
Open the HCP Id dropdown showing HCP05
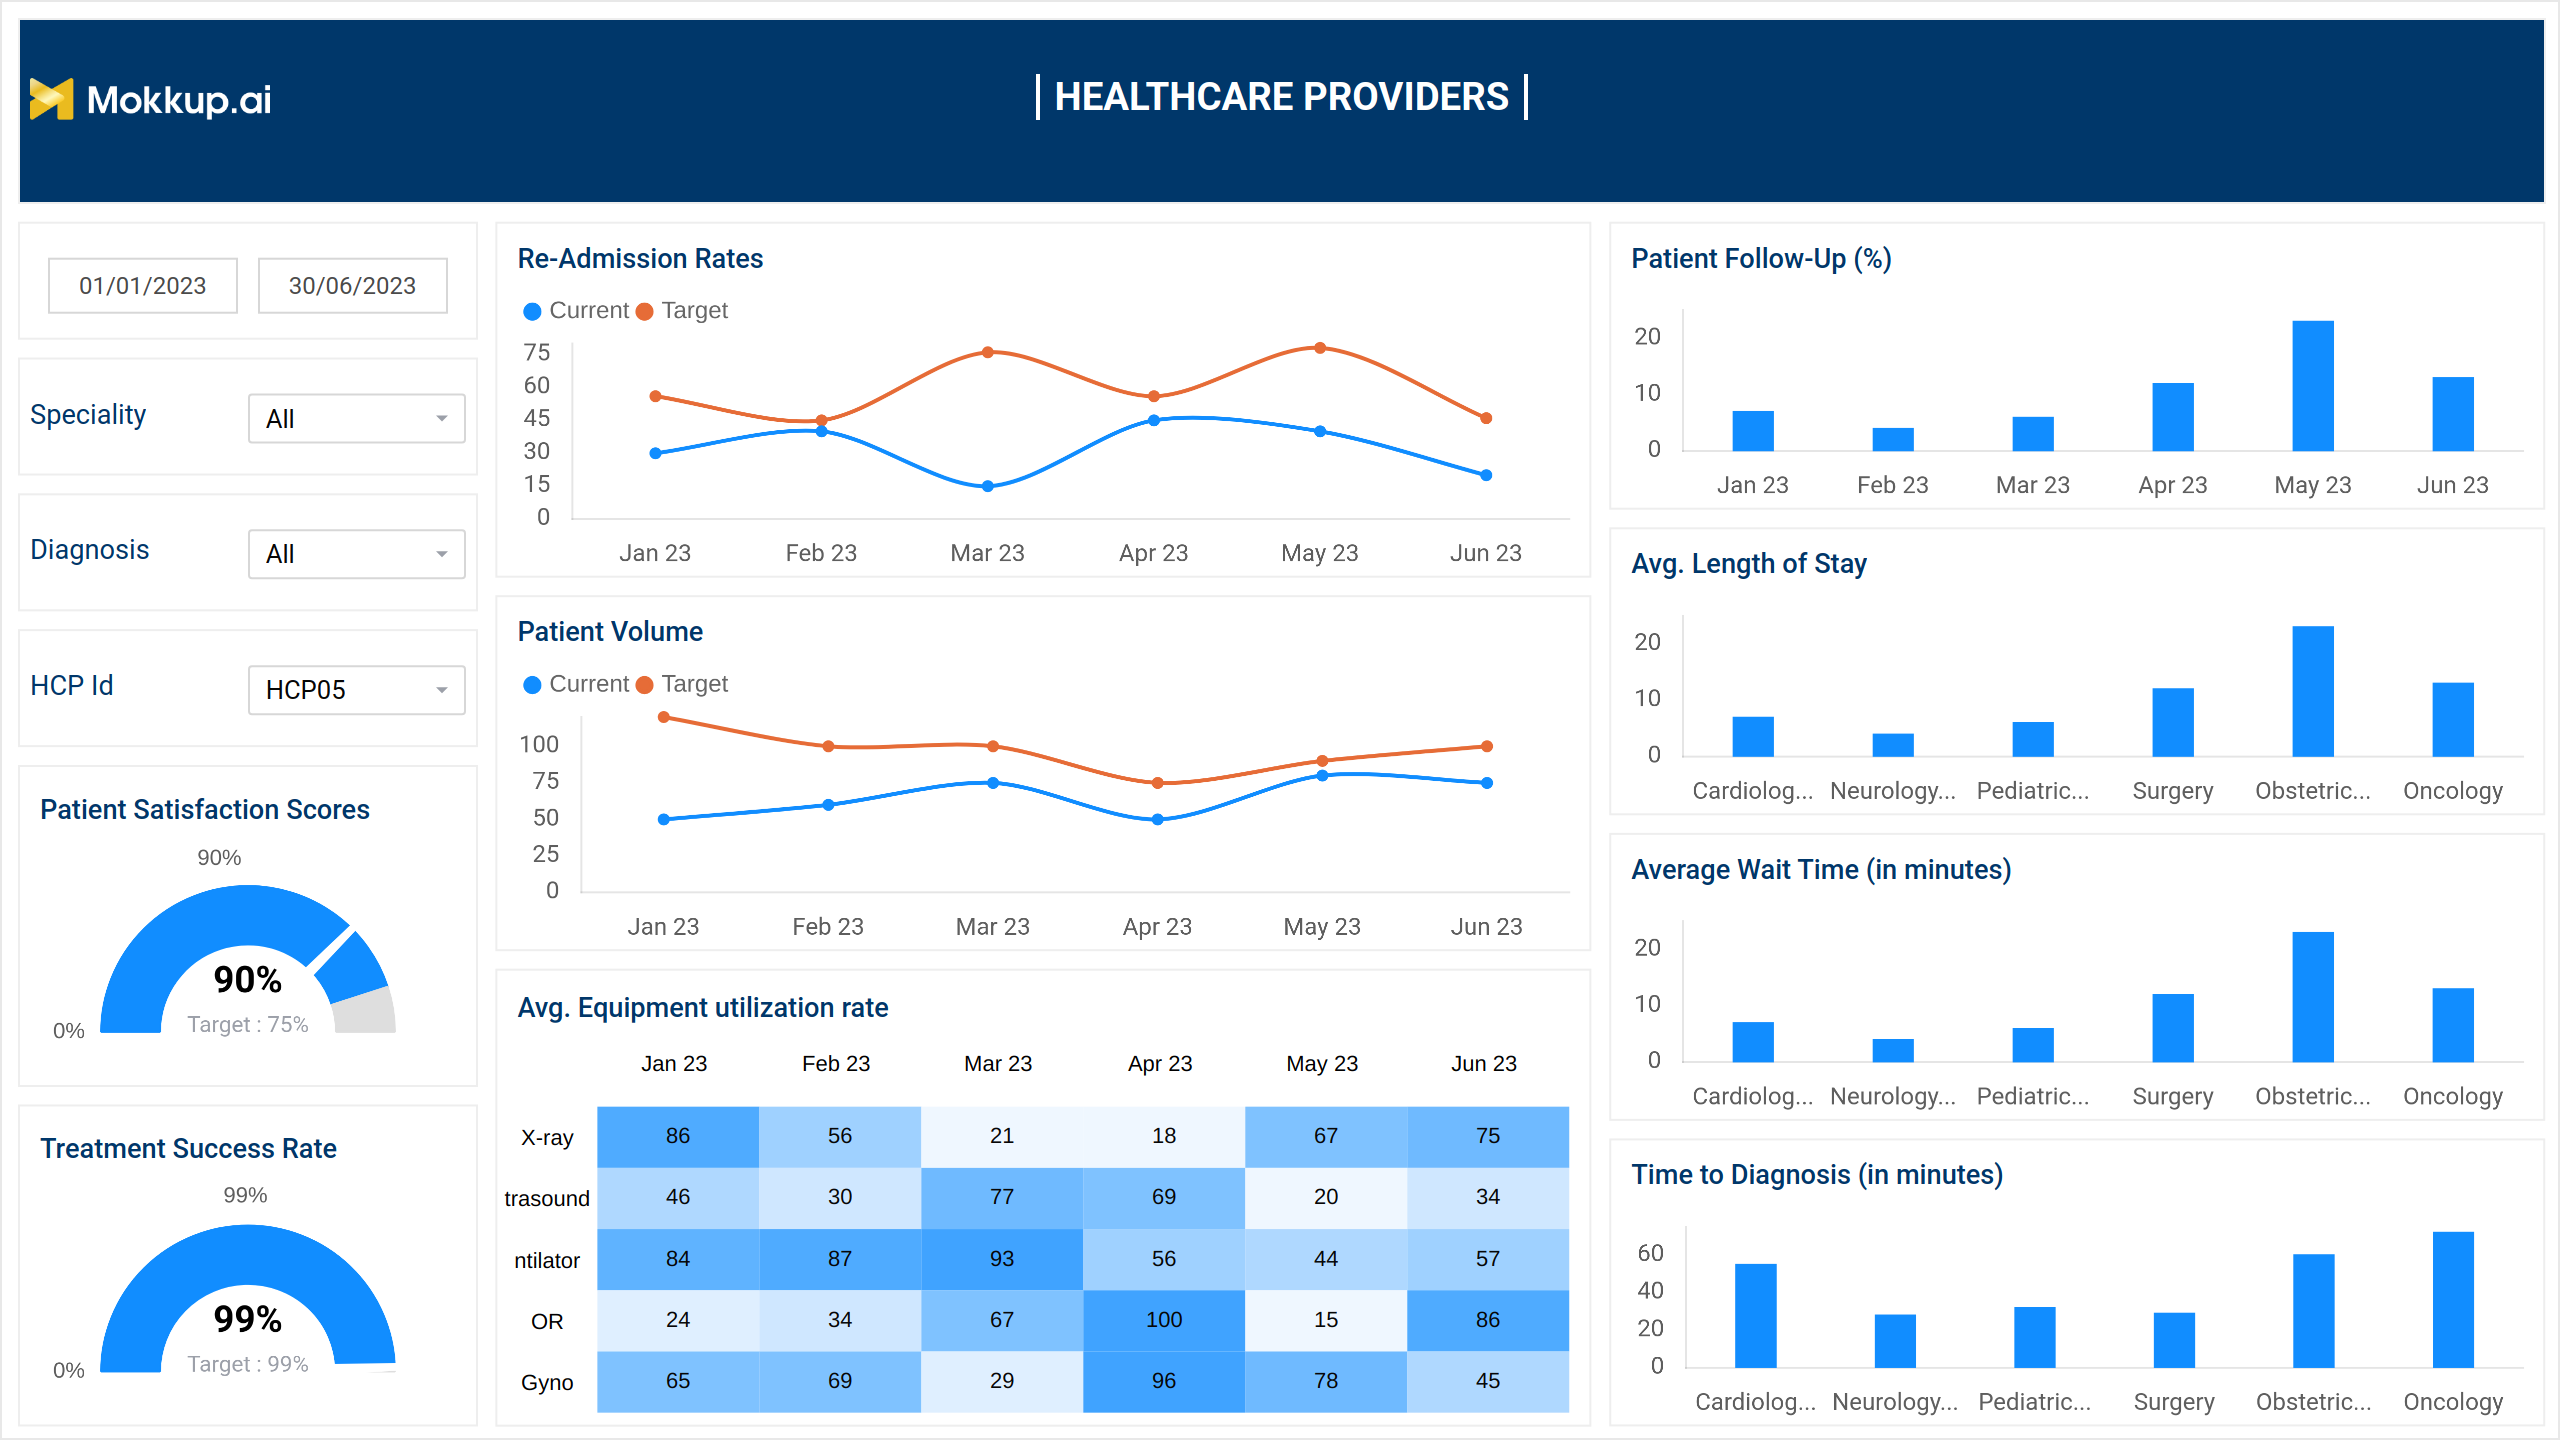coord(357,690)
